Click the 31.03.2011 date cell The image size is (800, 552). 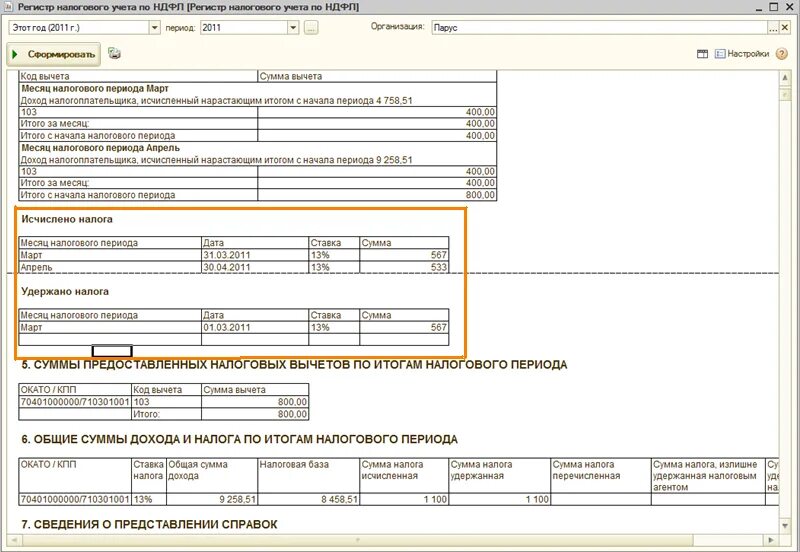(x=255, y=255)
